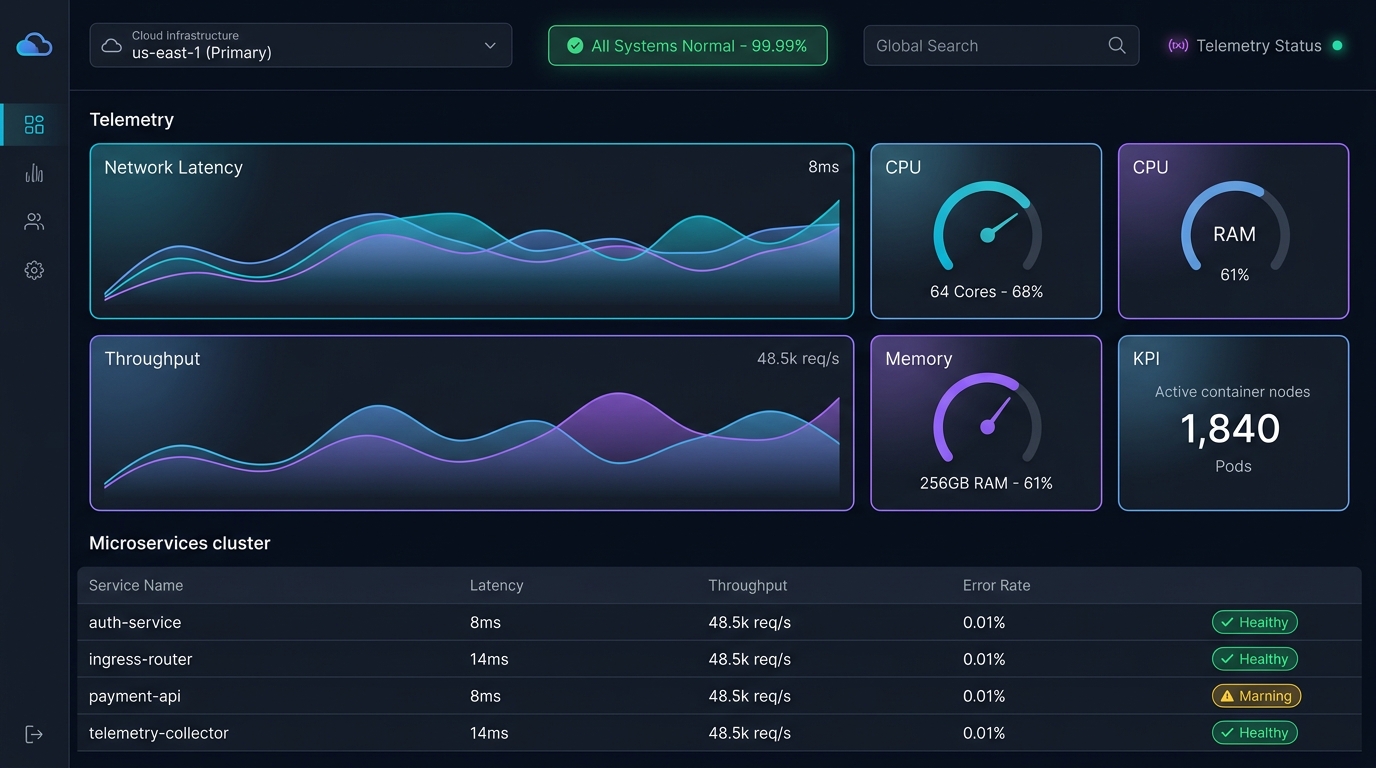
Task: Select the Throughput chart card
Action: pyautogui.click(x=472, y=423)
